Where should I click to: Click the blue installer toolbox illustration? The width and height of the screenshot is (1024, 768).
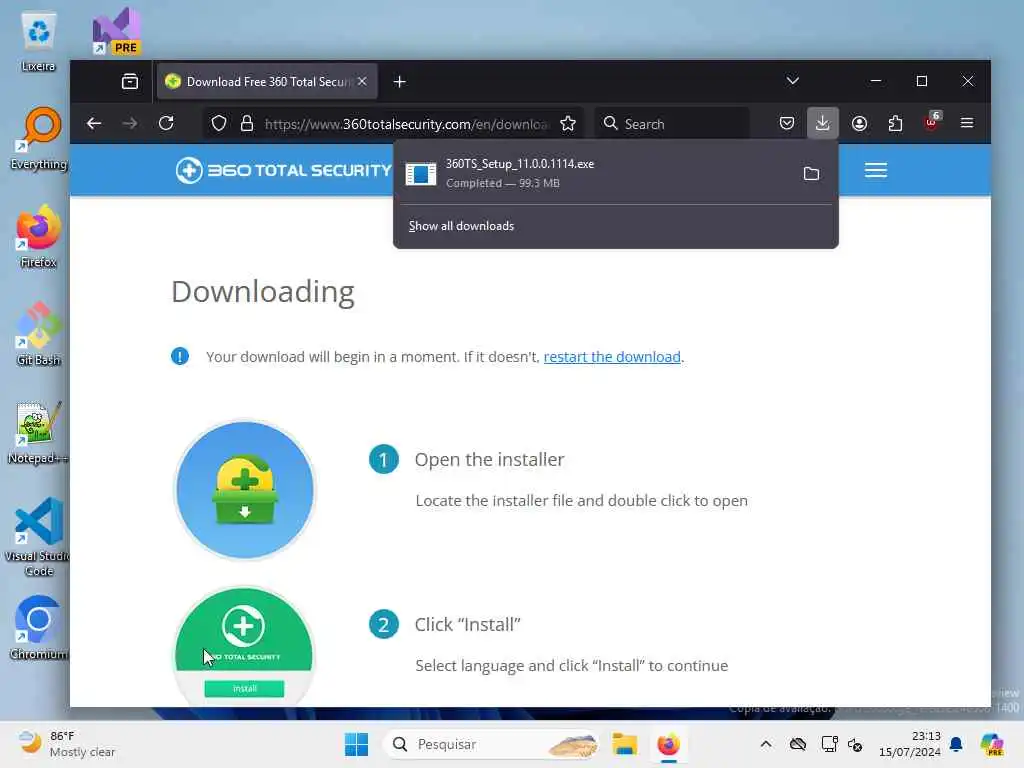coord(245,490)
